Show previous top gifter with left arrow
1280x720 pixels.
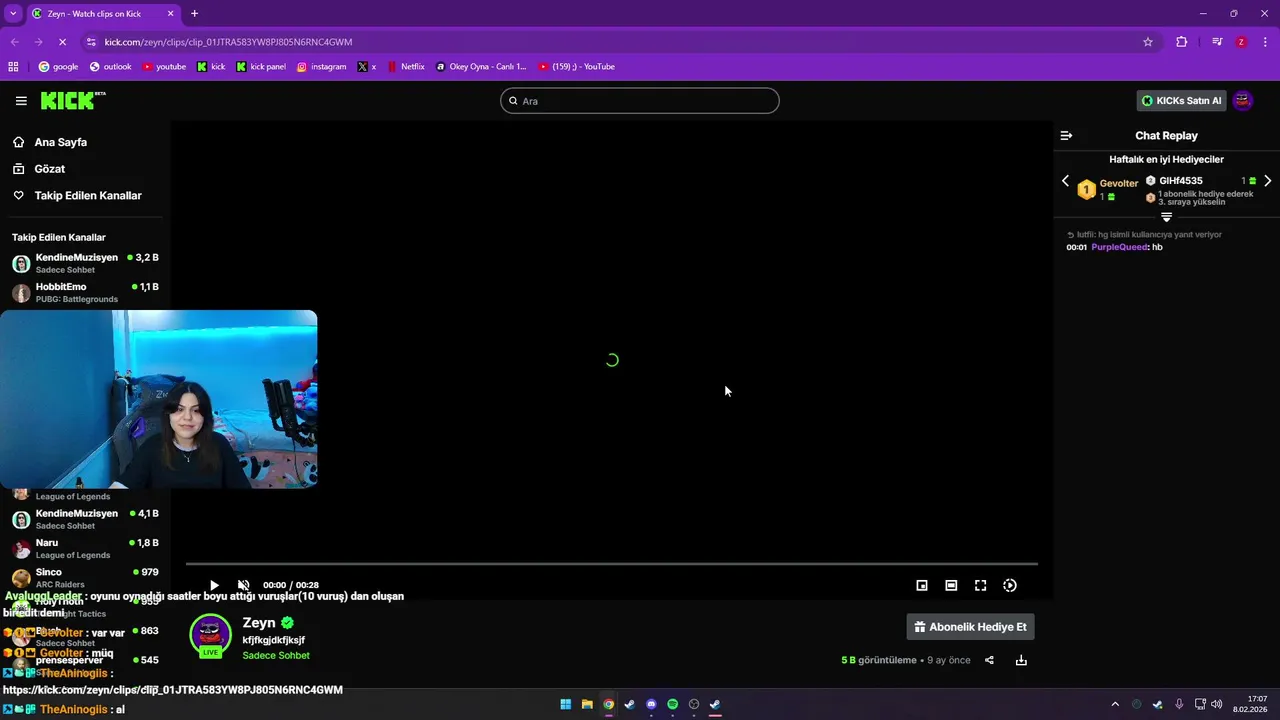coord(1065,181)
